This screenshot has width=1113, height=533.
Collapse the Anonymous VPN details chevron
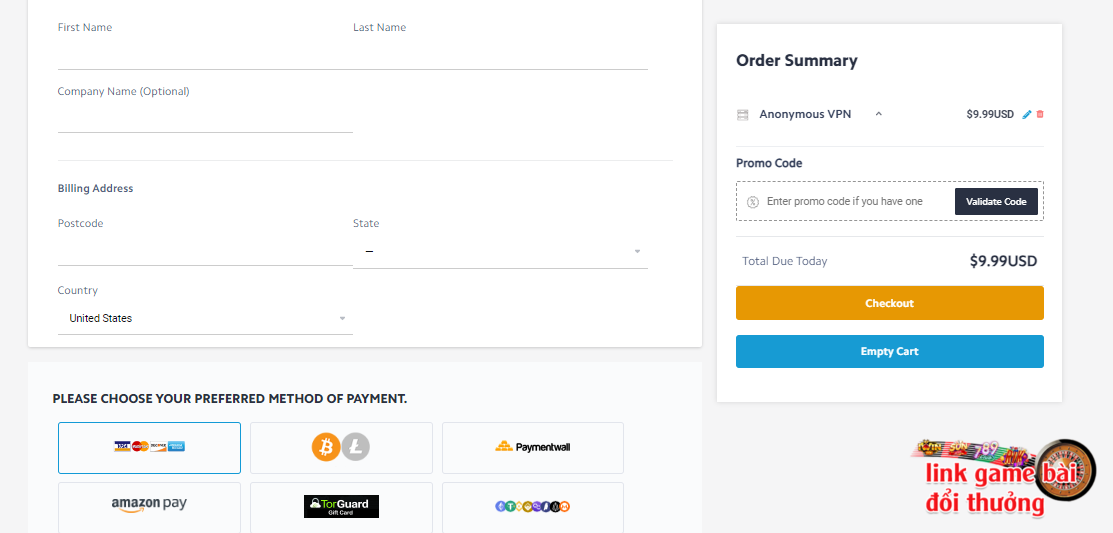click(879, 114)
